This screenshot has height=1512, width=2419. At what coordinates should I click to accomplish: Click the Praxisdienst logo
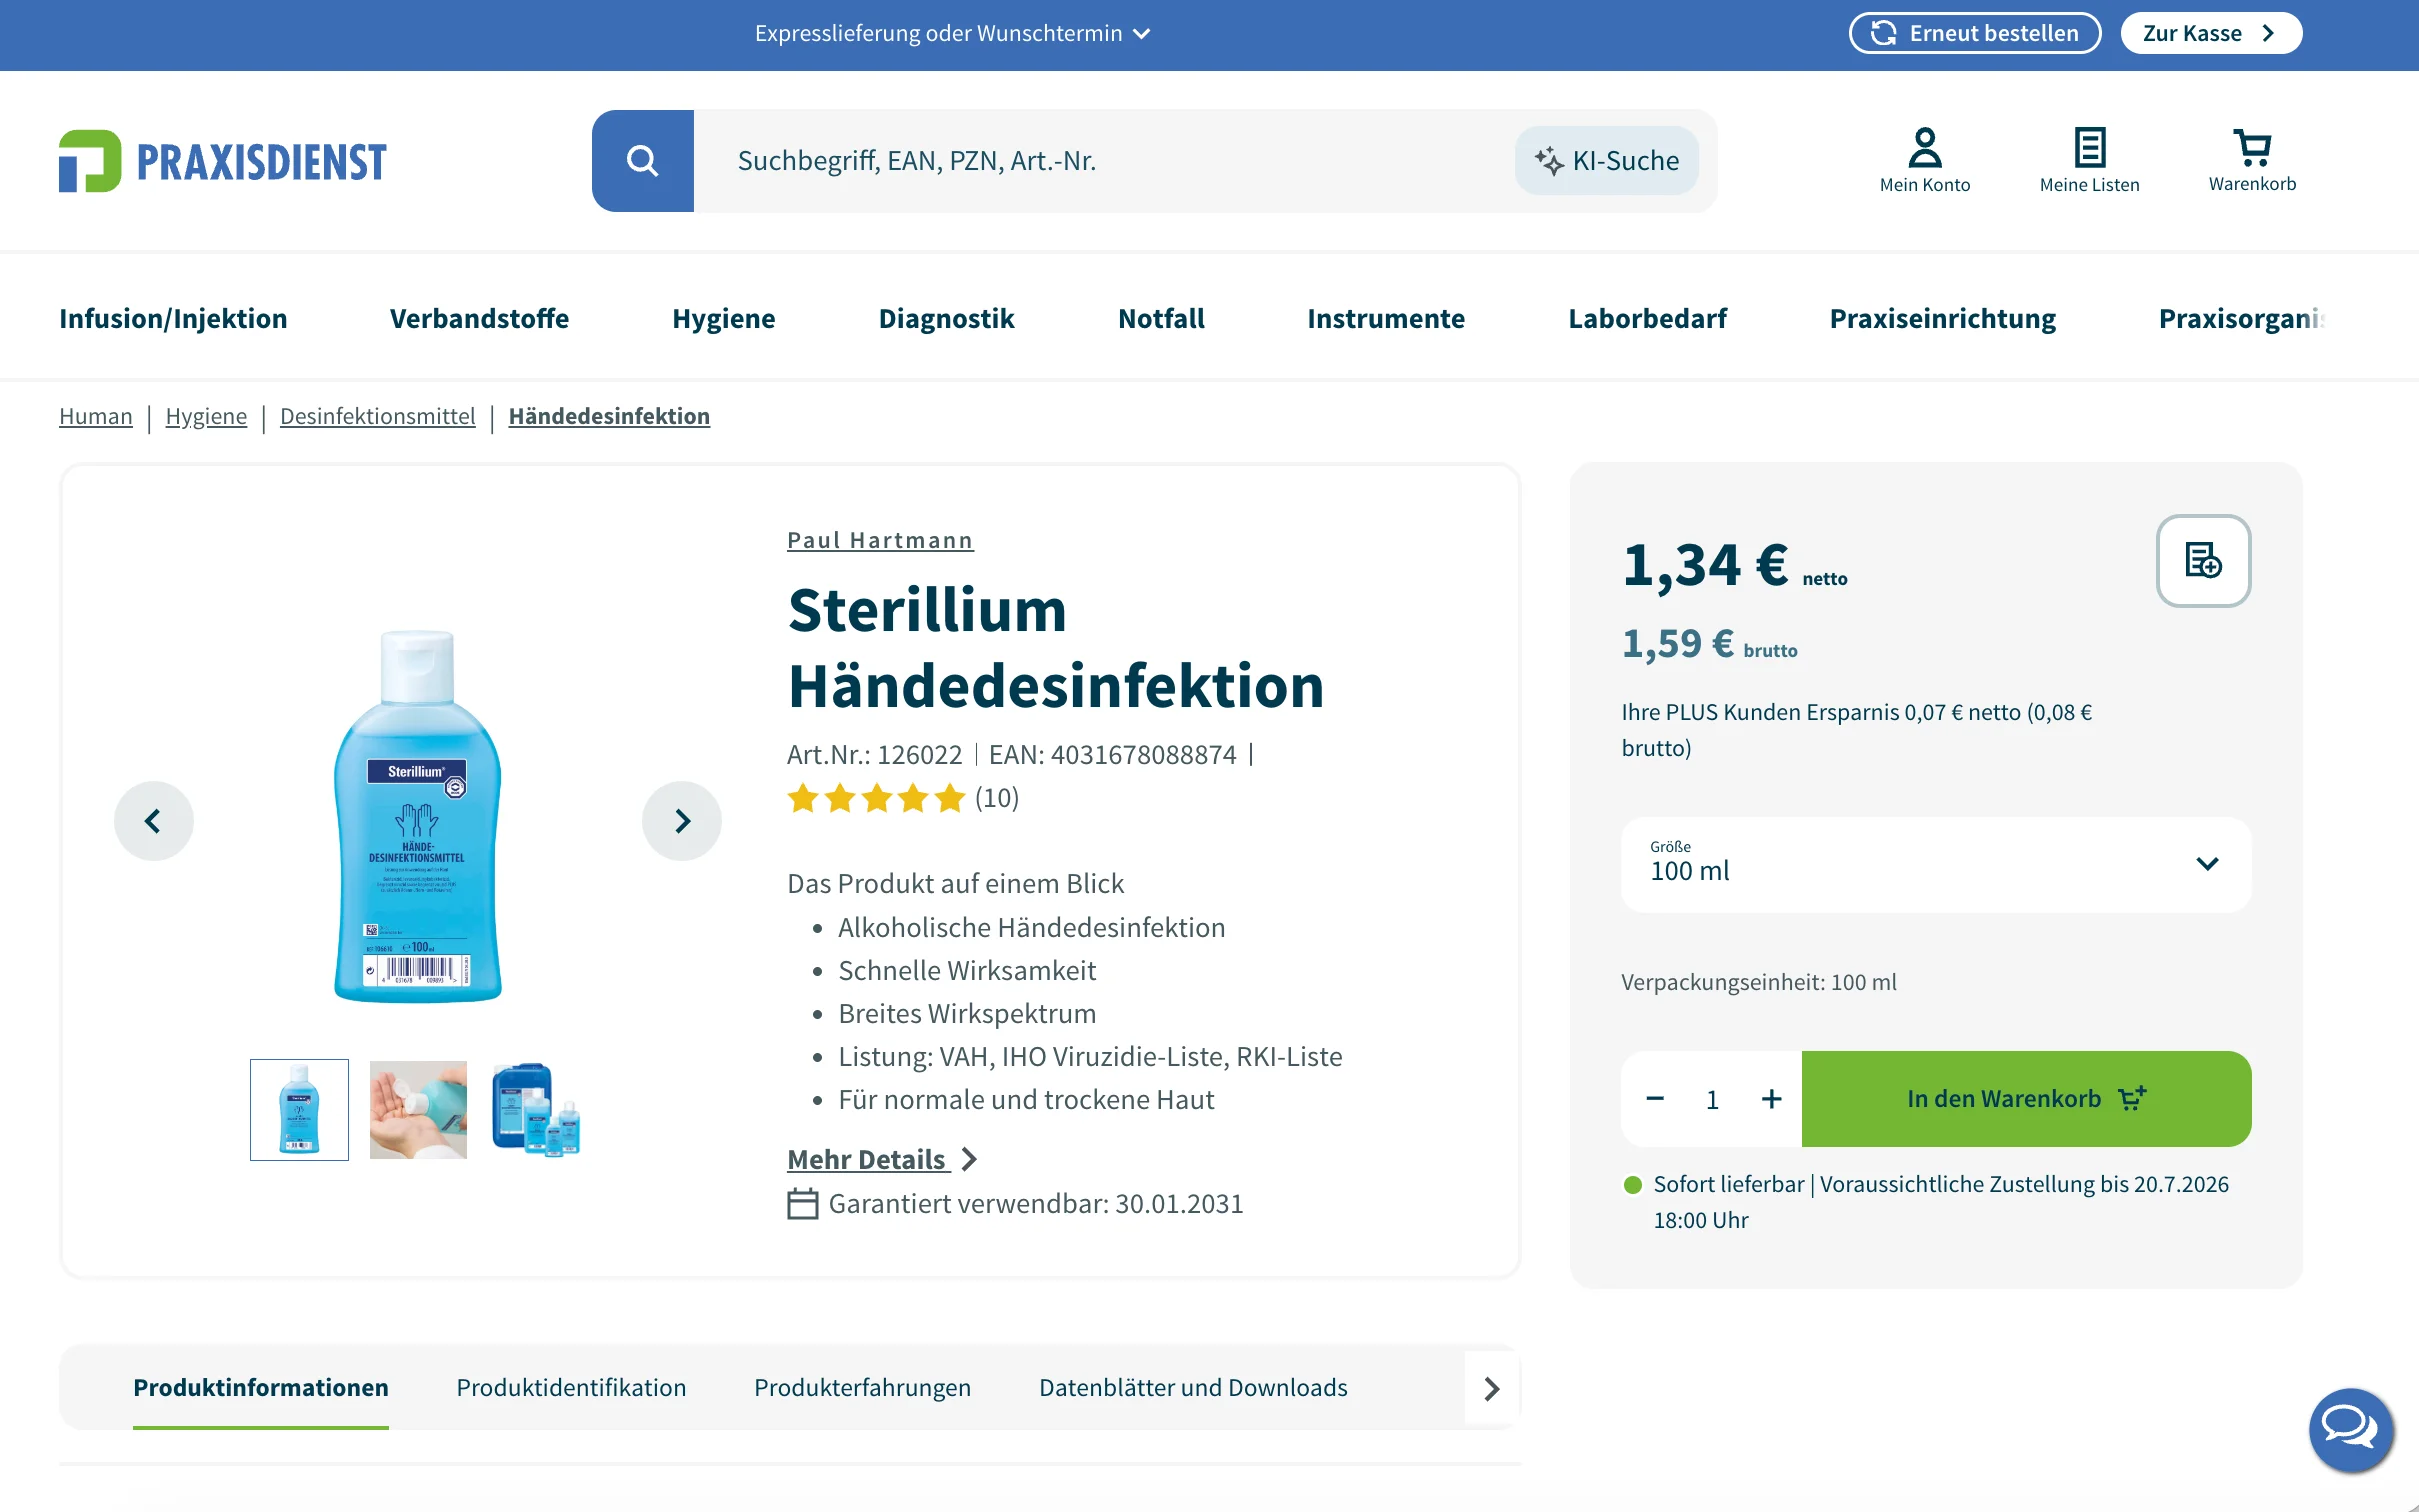click(x=222, y=161)
